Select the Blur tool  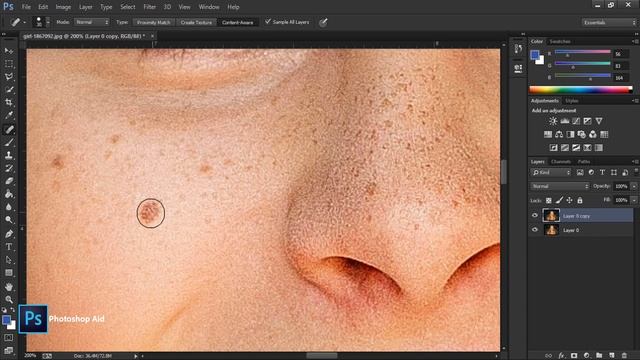point(9,207)
